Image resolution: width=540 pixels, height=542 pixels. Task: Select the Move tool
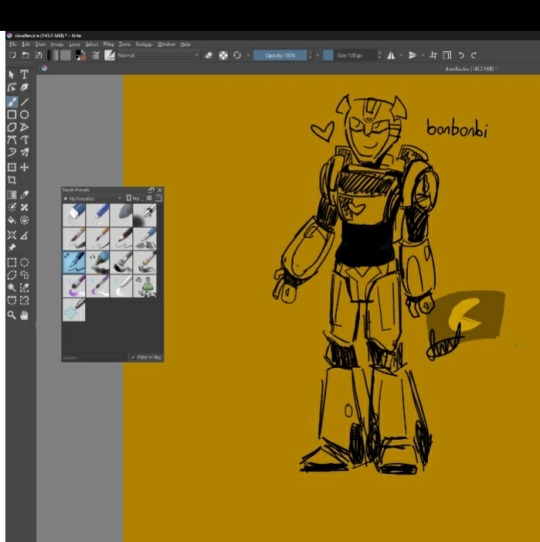(x=24, y=167)
